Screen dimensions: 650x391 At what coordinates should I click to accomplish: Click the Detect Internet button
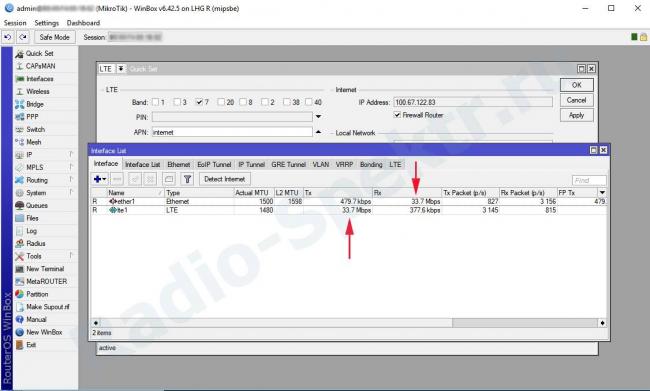click(225, 179)
